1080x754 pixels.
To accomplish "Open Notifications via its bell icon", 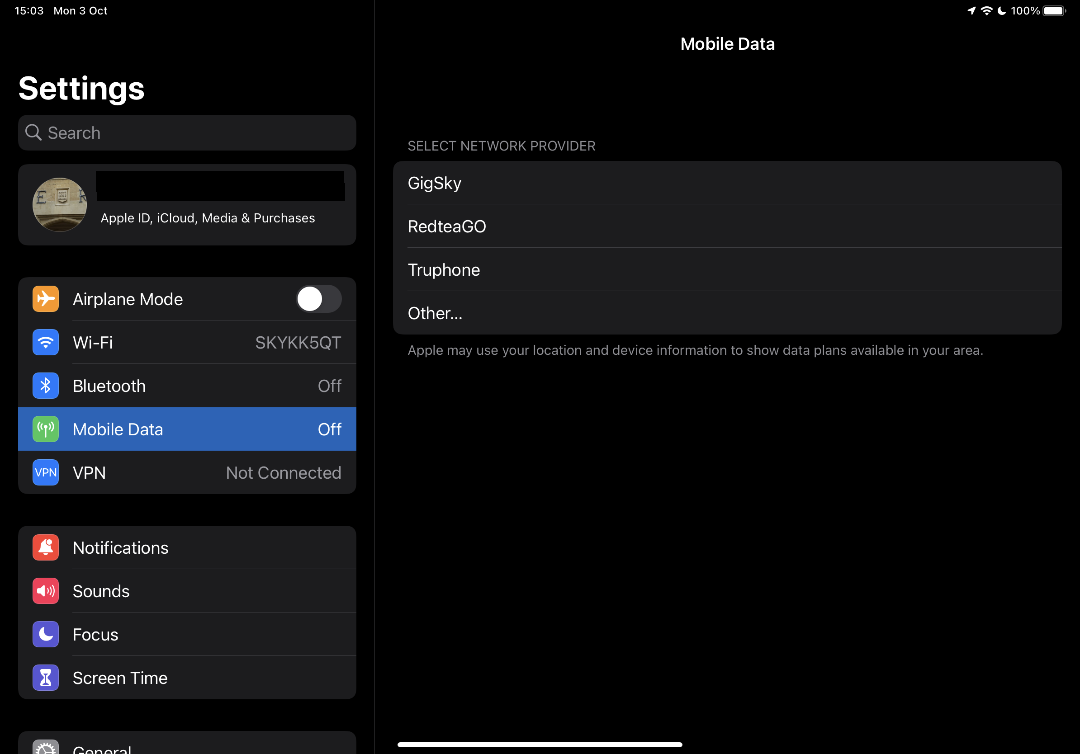I will click(x=45, y=547).
